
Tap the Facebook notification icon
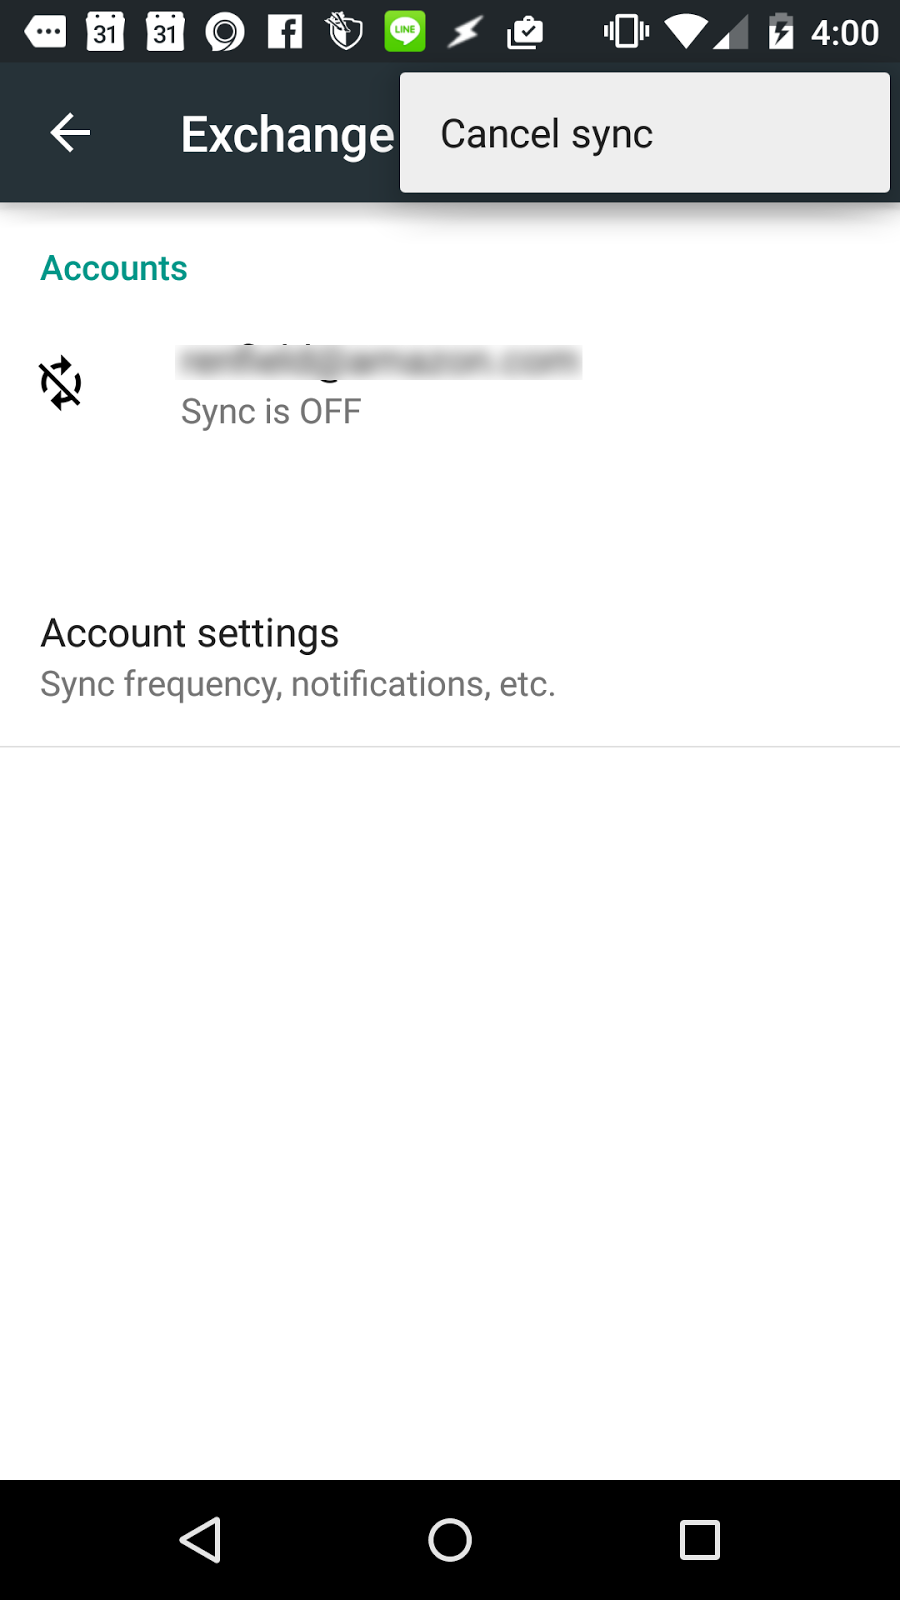285,32
